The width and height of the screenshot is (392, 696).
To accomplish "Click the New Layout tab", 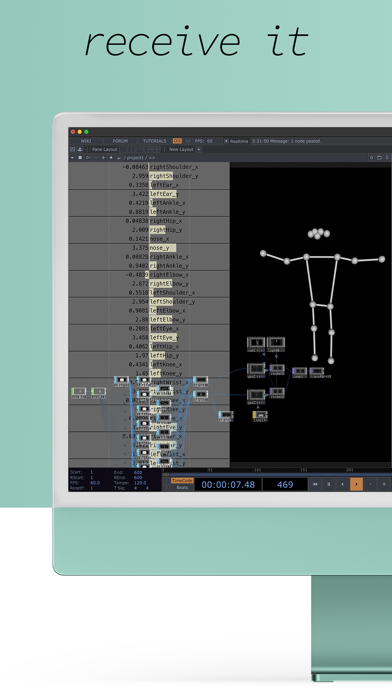I will [x=181, y=150].
